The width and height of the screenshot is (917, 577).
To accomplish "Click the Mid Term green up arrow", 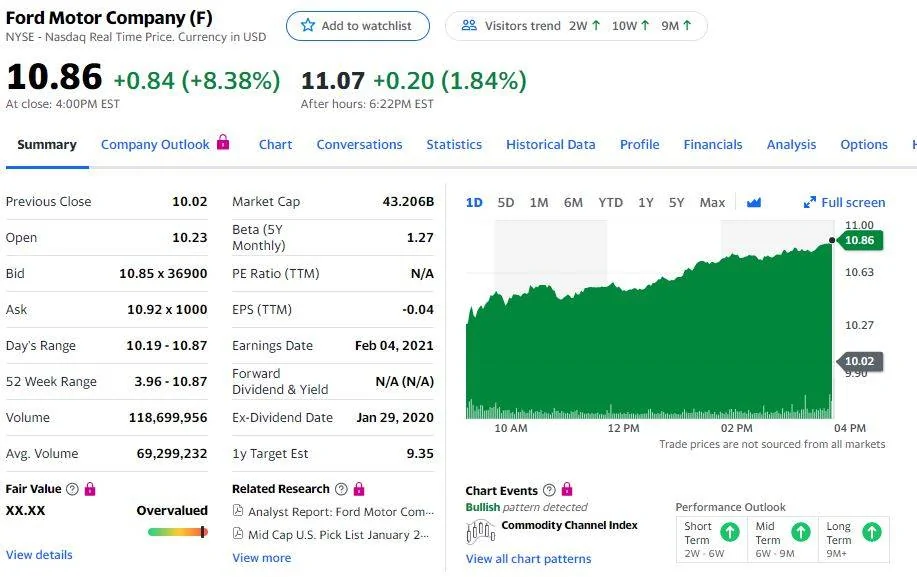I will (801, 532).
